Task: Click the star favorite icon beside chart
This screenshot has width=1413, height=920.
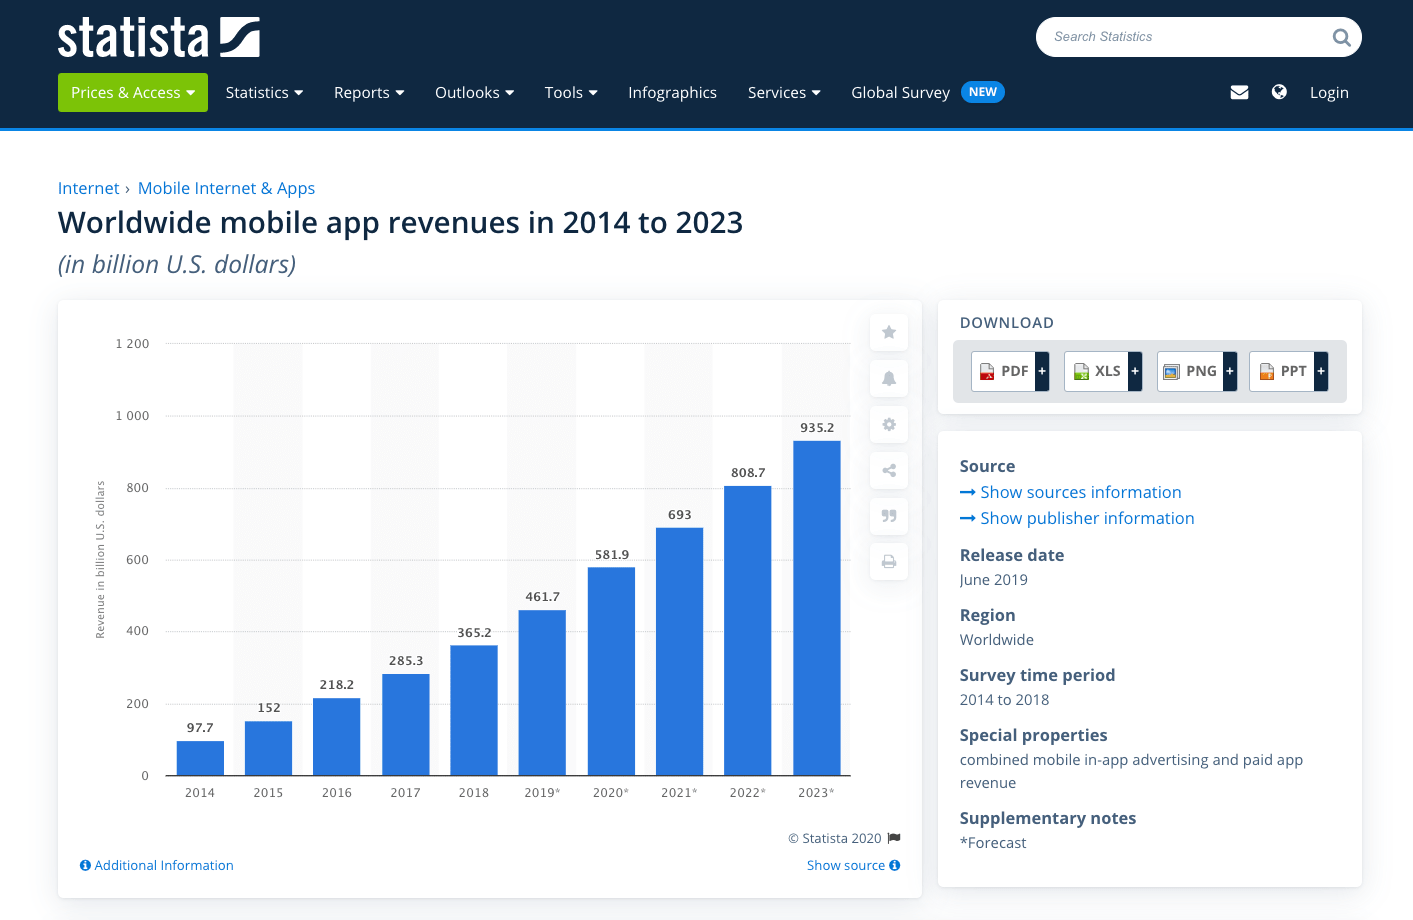Action: click(888, 332)
